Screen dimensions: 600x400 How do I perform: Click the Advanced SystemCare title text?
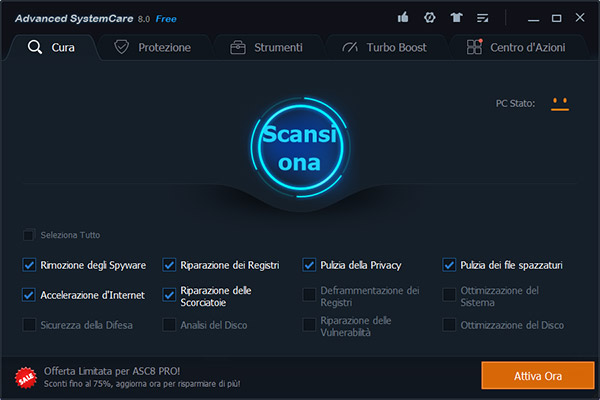pyautogui.click(x=74, y=18)
